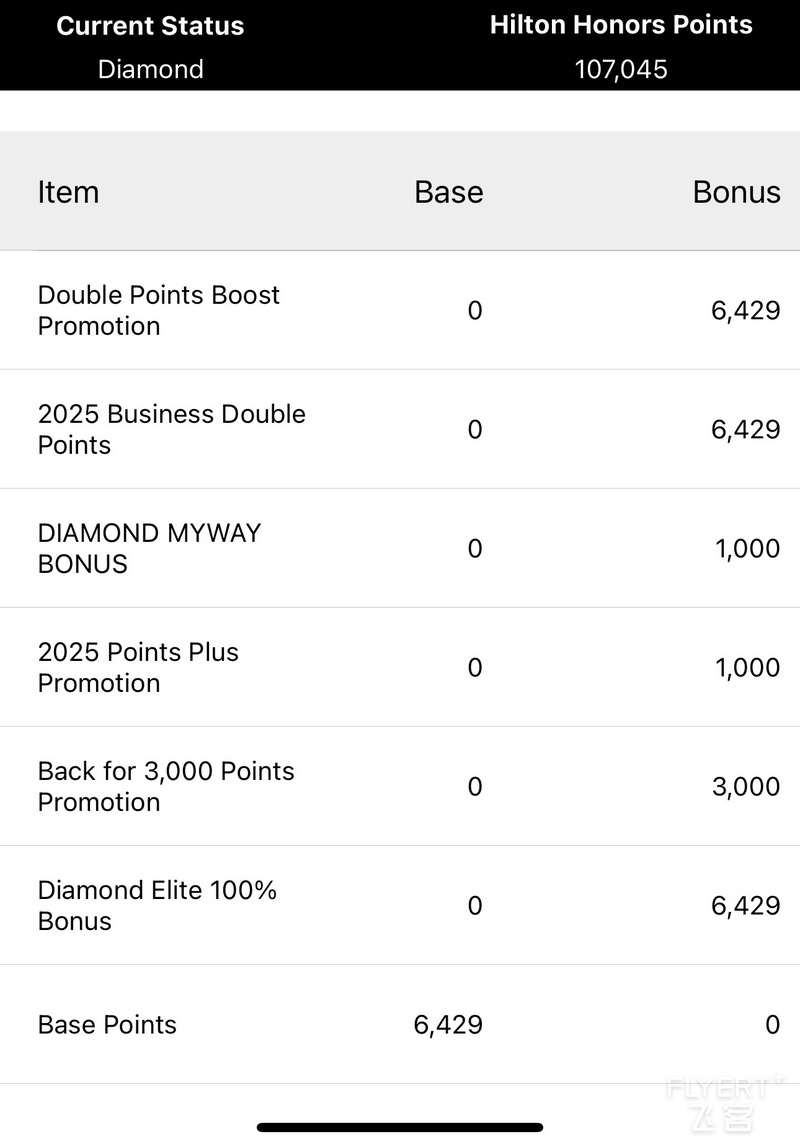Tap the Back for 3,000 Points Promotion
This screenshot has height=1147, width=800.
coord(400,786)
